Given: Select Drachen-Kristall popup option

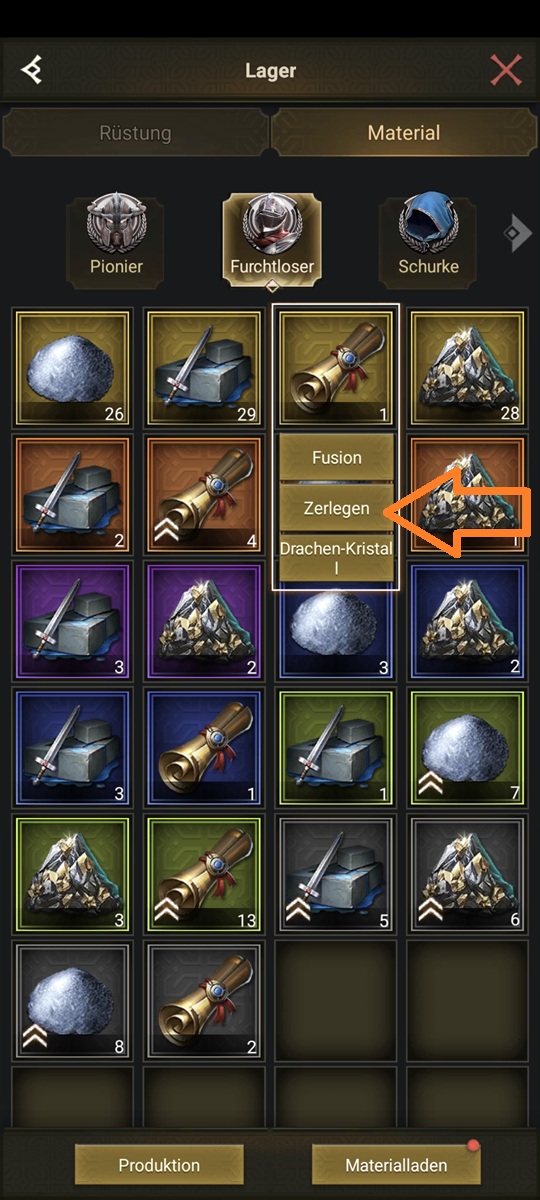Looking at the screenshot, I should coord(336,559).
